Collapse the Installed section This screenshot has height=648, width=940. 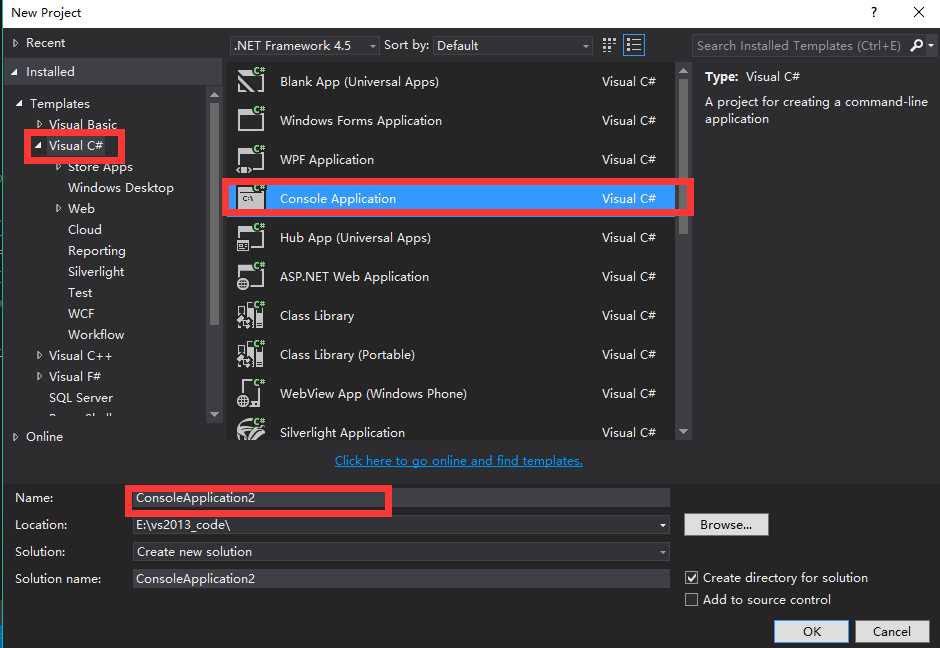tap(14, 72)
